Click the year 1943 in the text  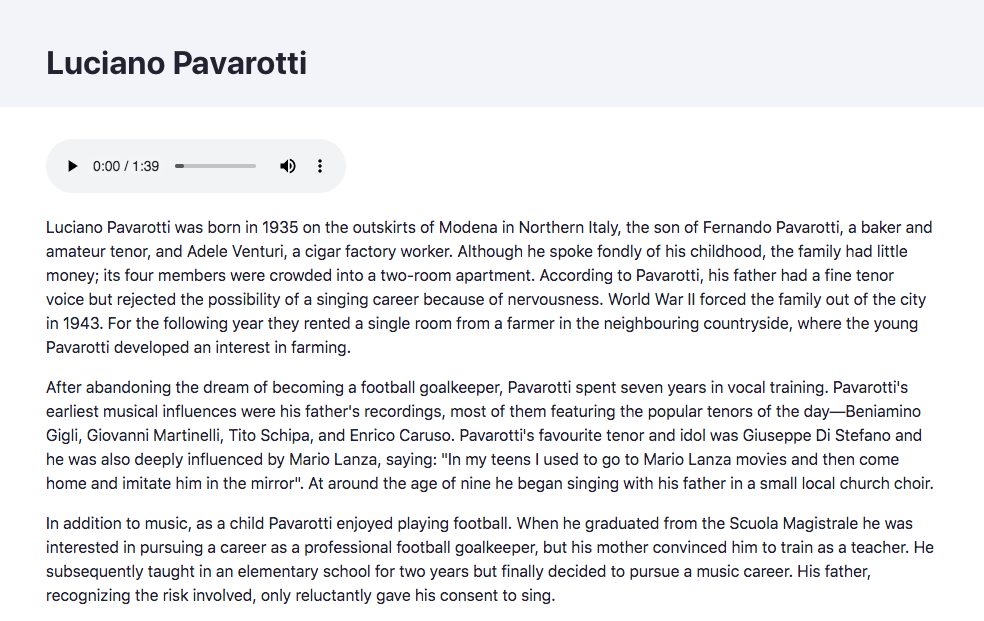(x=82, y=324)
